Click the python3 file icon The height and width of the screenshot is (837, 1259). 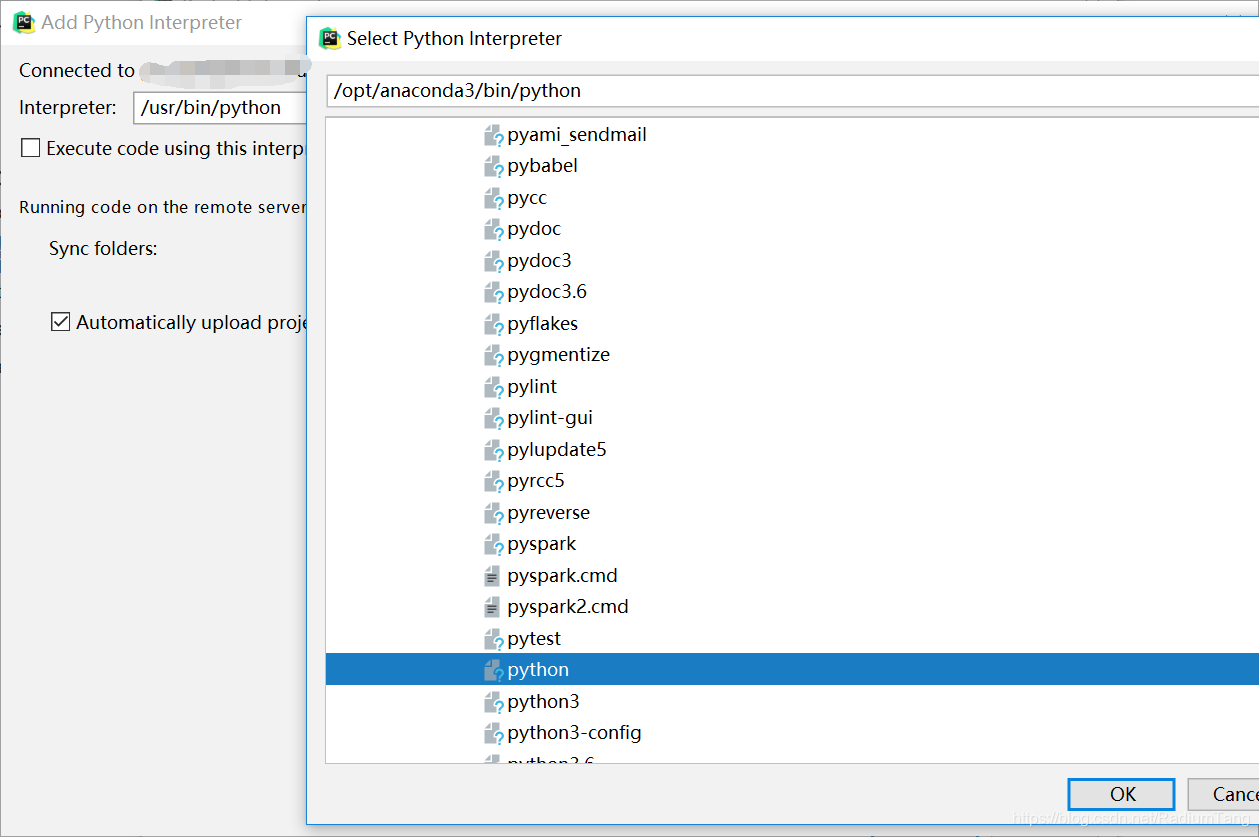click(493, 702)
